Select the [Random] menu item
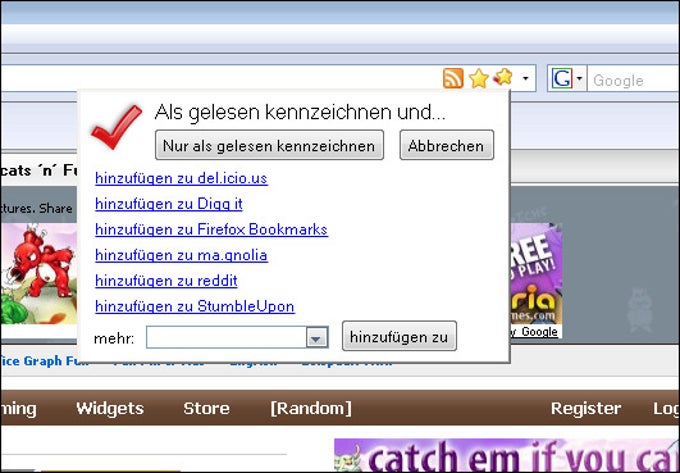This screenshot has width=680, height=473. [x=311, y=408]
